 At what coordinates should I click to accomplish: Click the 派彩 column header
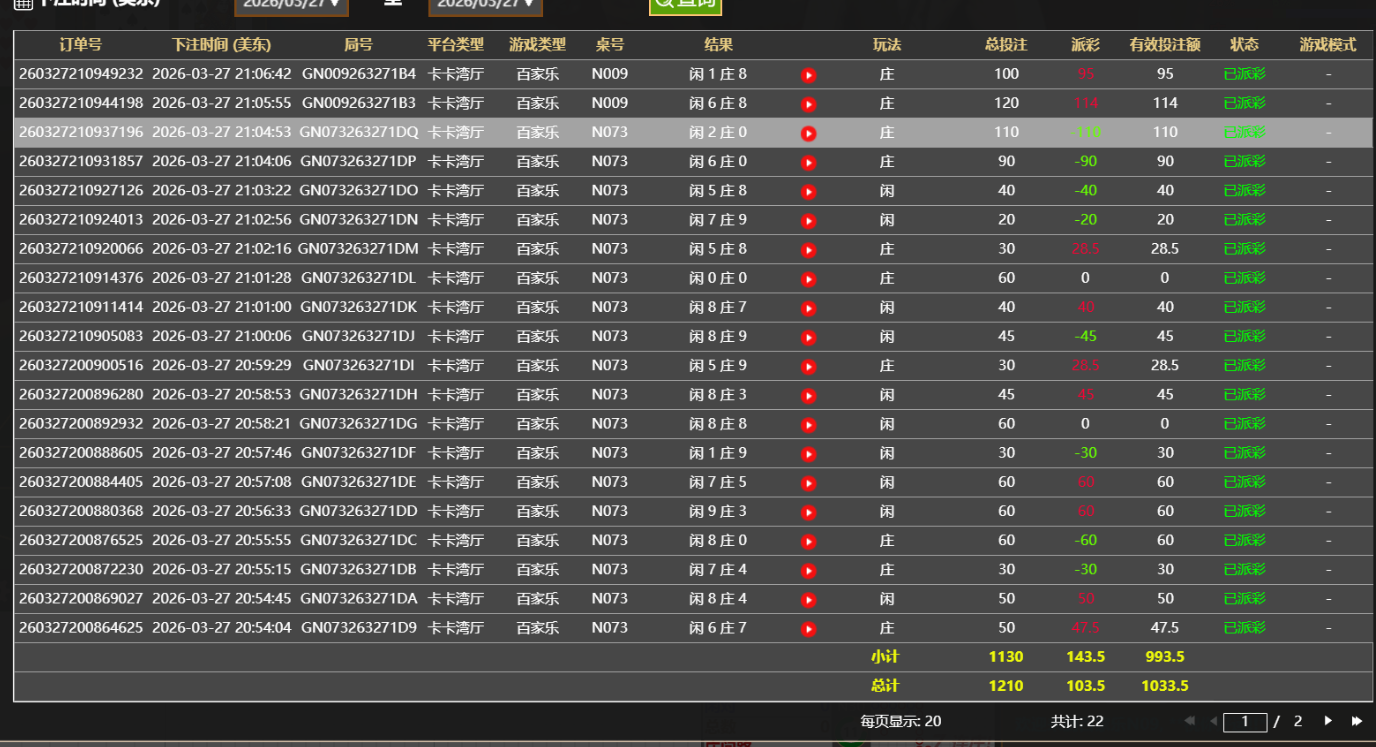pyautogui.click(x=1085, y=45)
